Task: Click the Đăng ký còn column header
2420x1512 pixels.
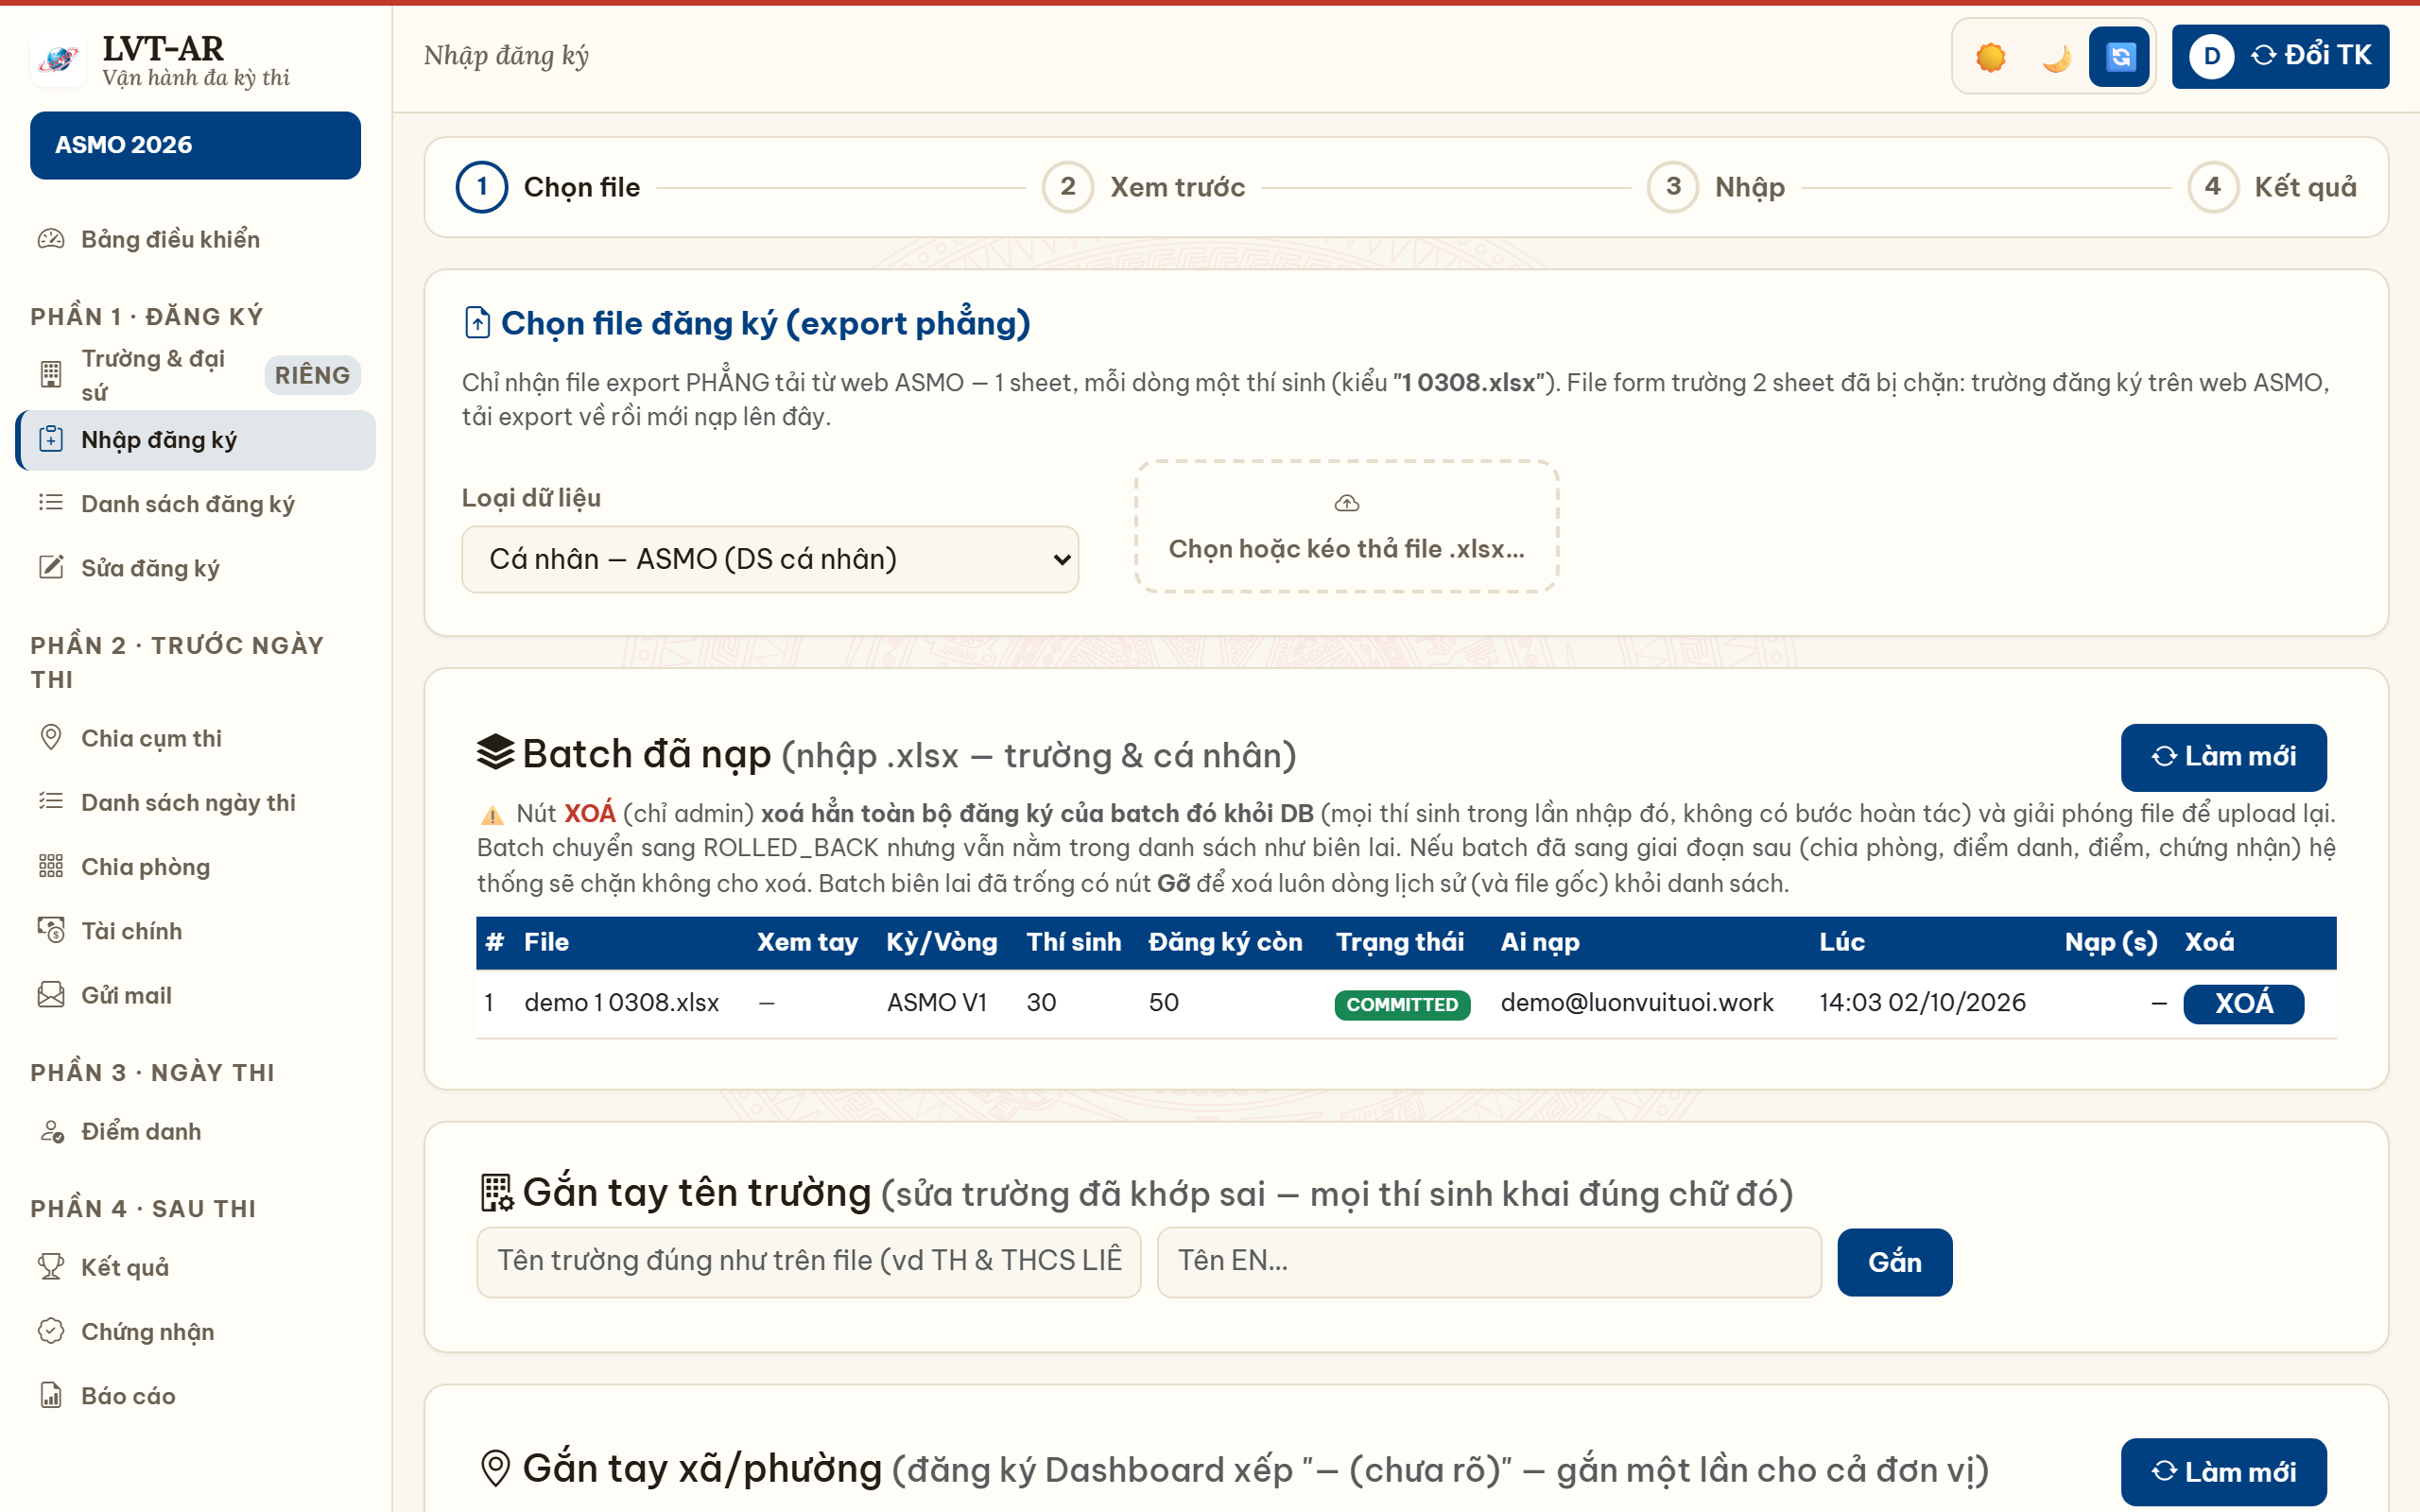Action: tap(1225, 942)
